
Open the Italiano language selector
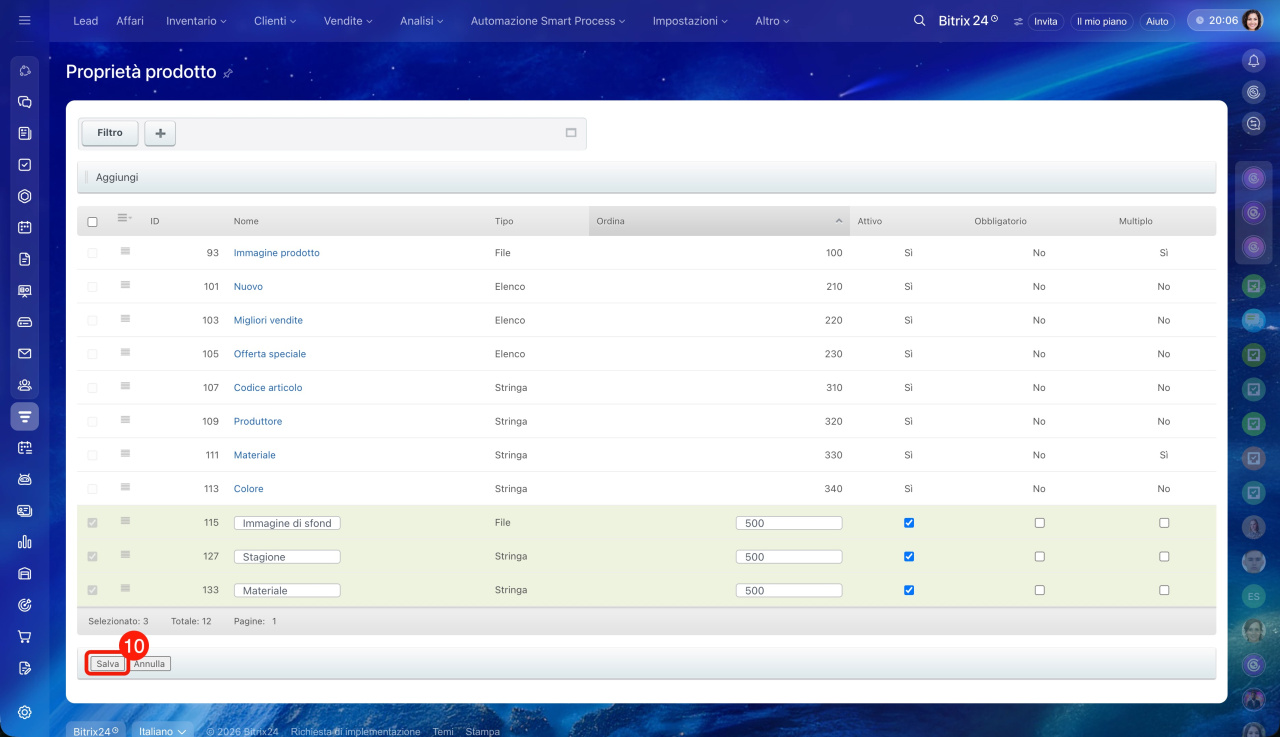(x=162, y=731)
